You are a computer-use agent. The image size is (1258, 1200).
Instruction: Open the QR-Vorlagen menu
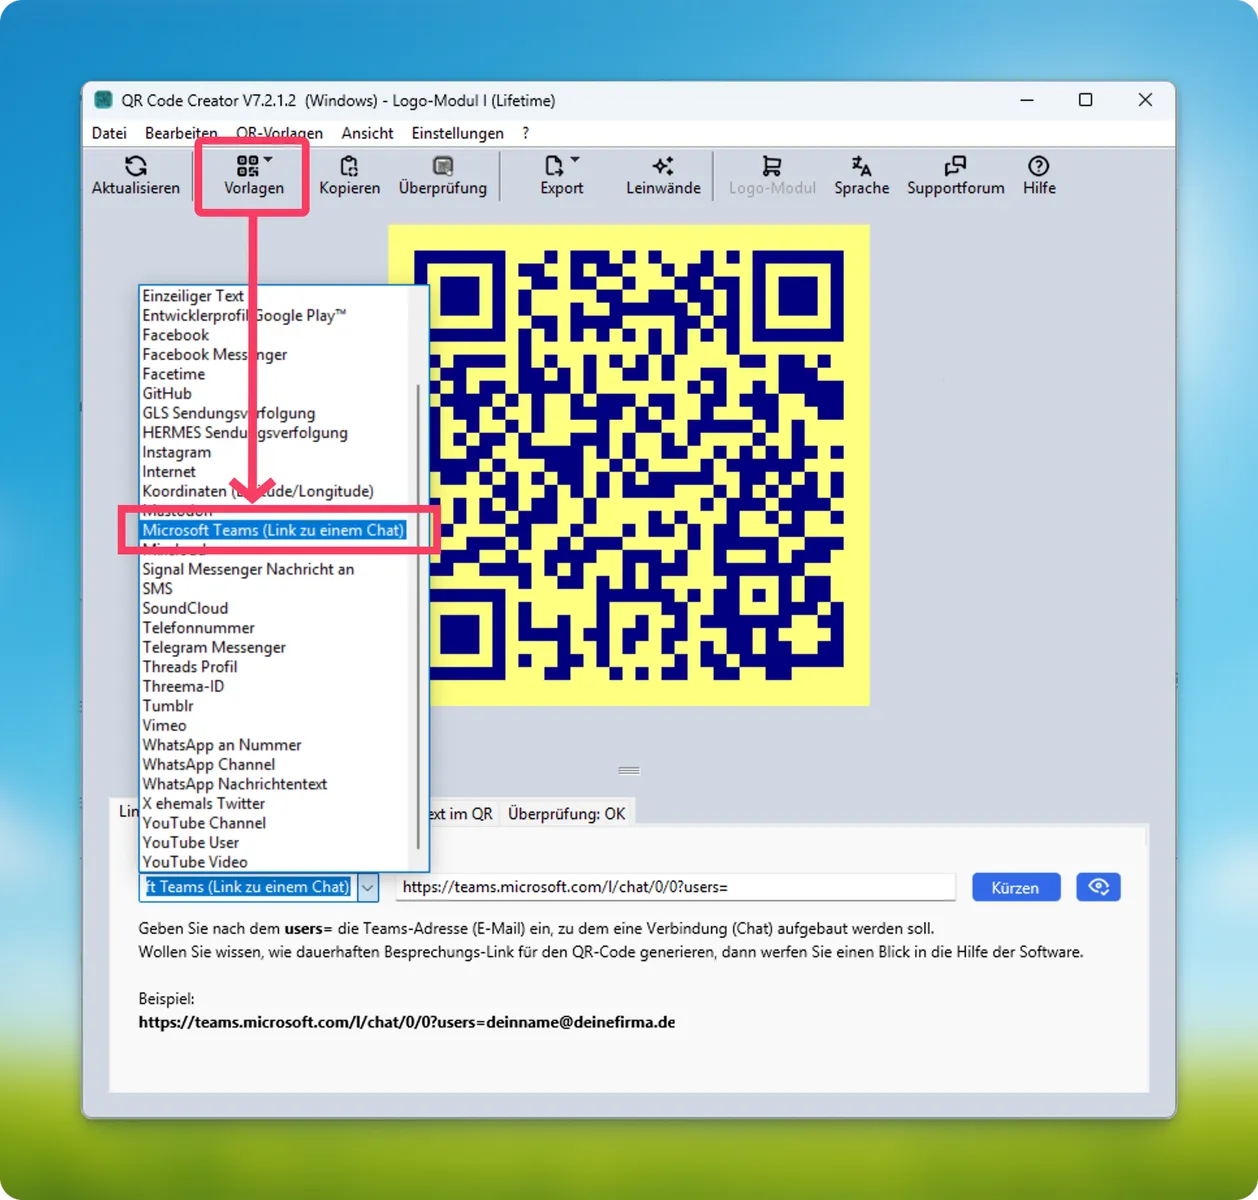(x=279, y=133)
